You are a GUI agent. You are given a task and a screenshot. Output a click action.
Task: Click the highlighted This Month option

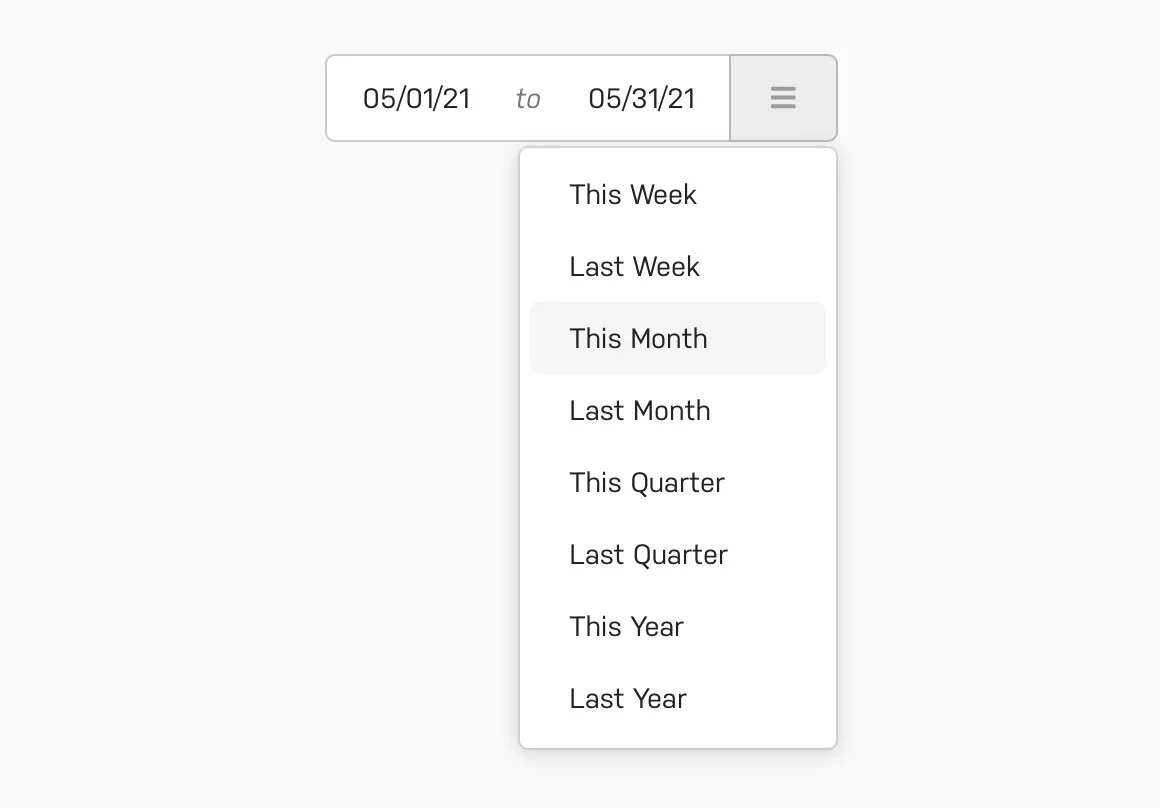point(638,338)
